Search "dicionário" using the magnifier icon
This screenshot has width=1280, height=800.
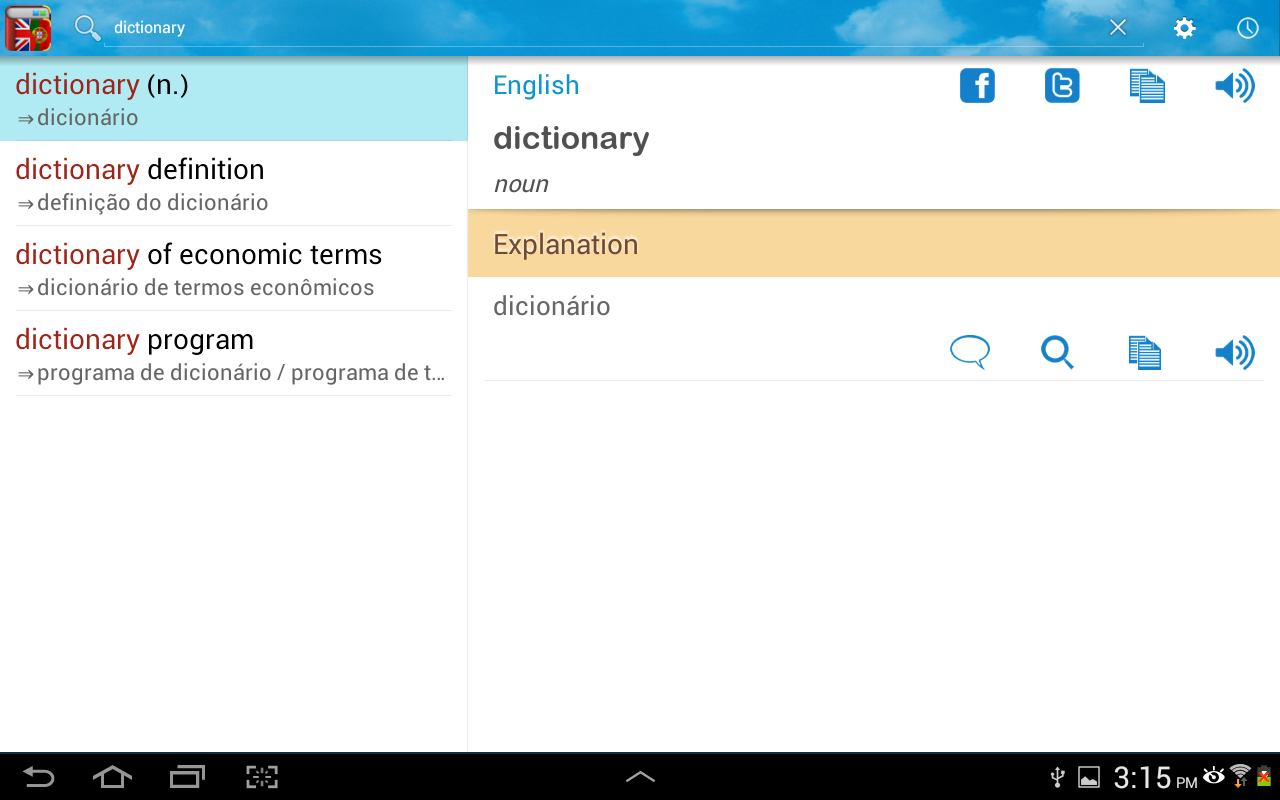(1058, 353)
